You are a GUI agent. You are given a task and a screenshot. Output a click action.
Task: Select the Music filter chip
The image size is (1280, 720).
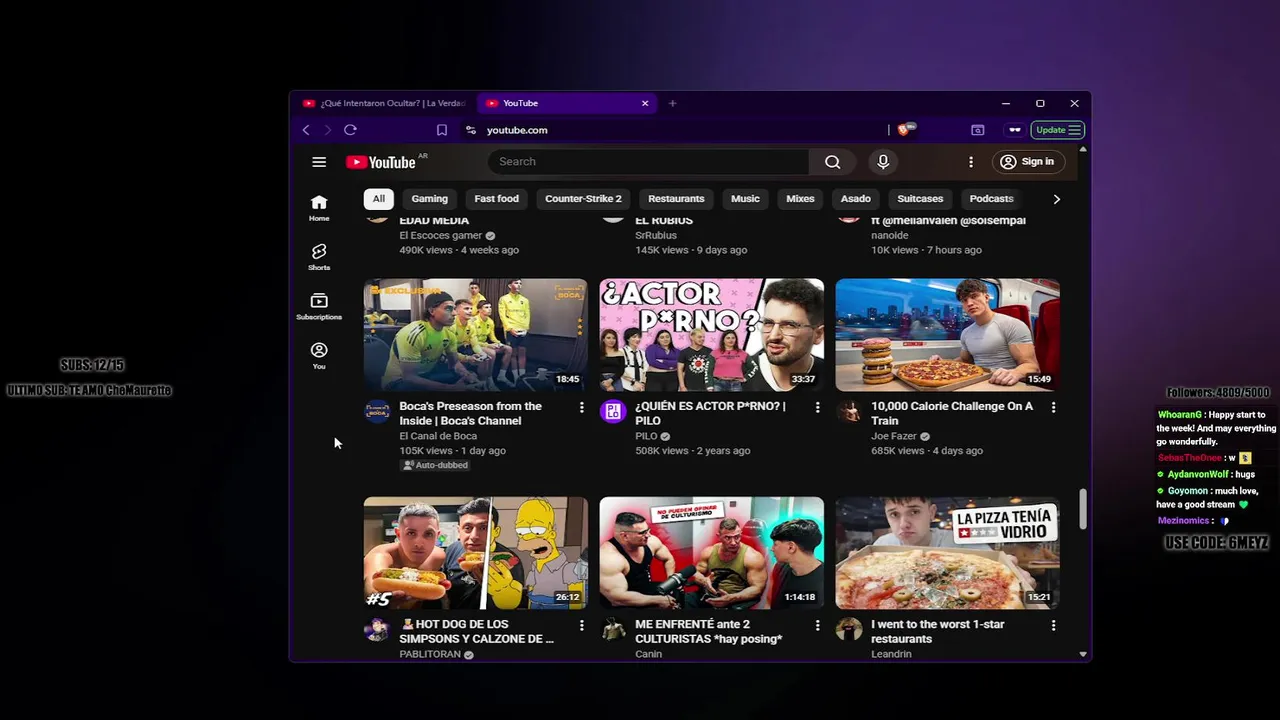coord(745,199)
